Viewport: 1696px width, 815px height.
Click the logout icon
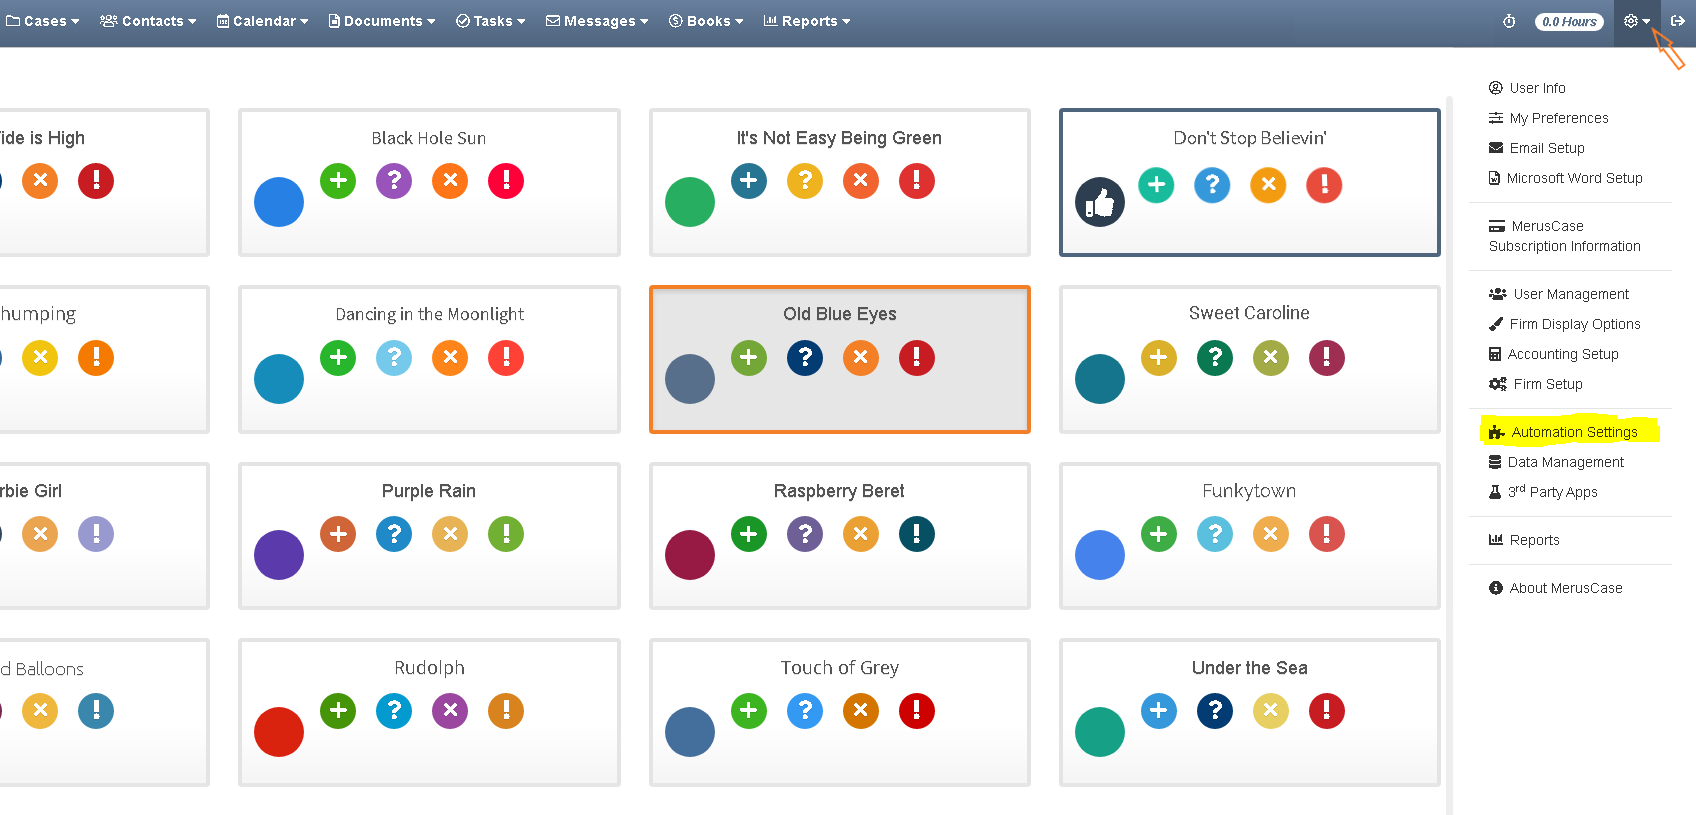pos(1677,21)
